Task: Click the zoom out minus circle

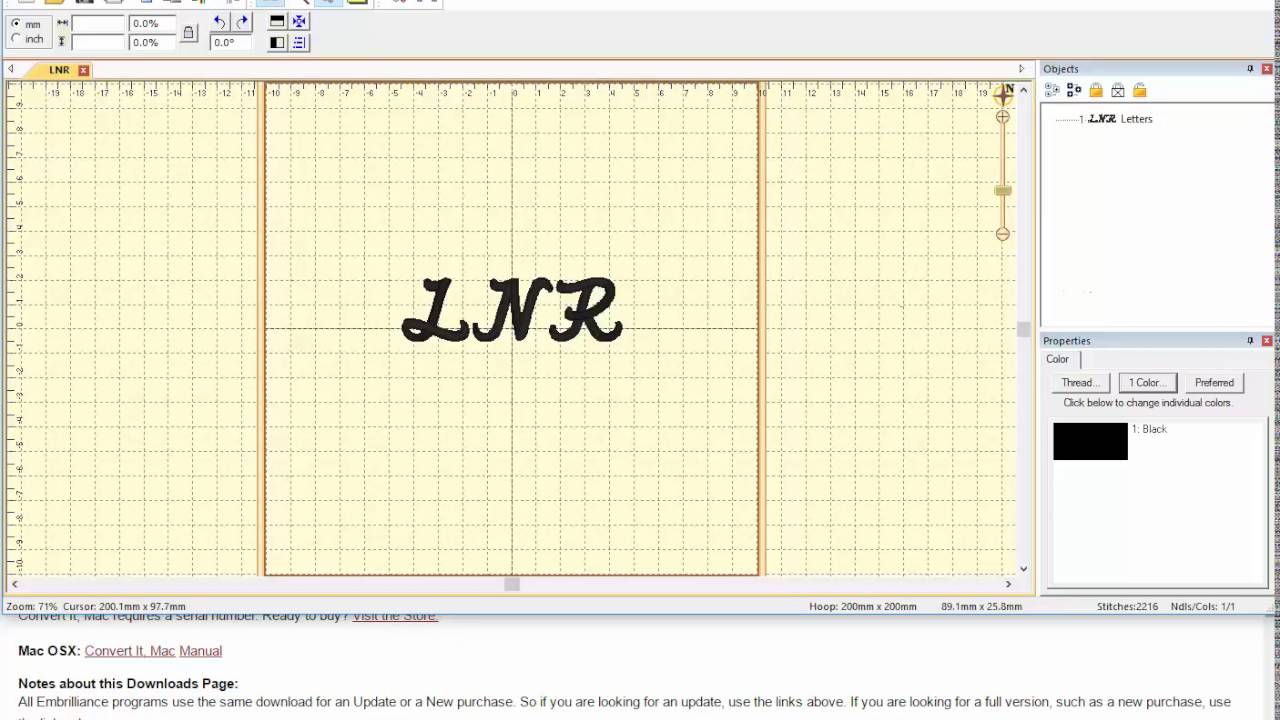Action: click(1003, 234)
